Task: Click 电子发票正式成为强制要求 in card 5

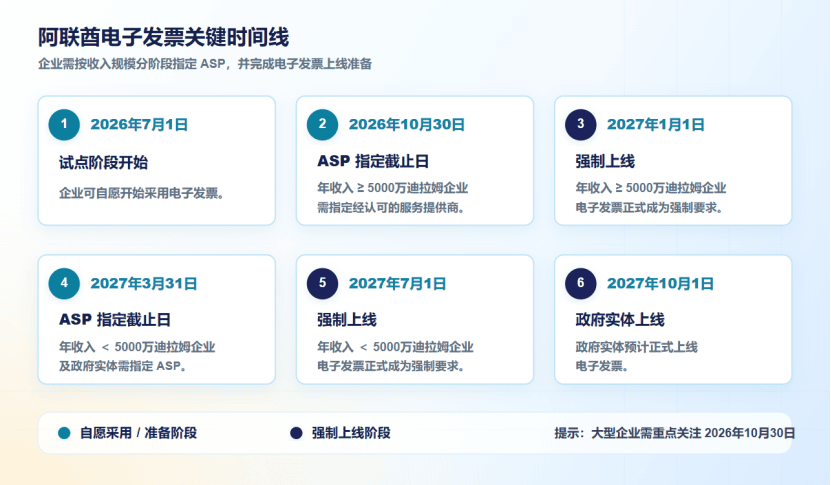Action: click(x=391, y=366)
